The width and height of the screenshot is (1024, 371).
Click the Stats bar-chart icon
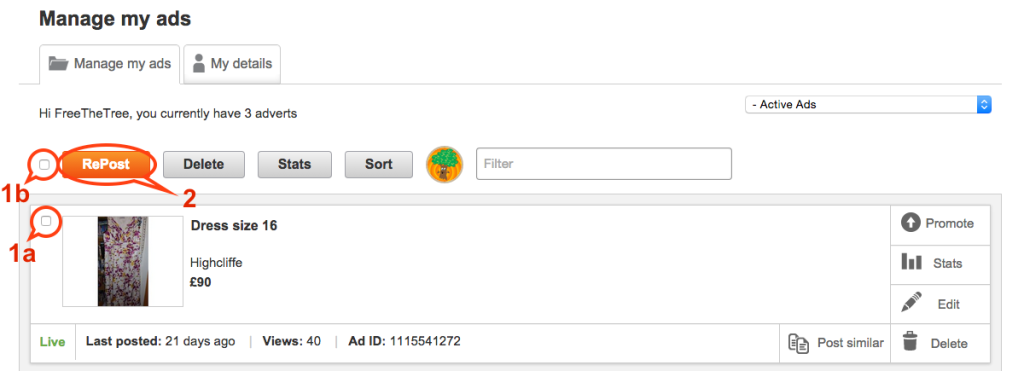[x=912, y=263]
